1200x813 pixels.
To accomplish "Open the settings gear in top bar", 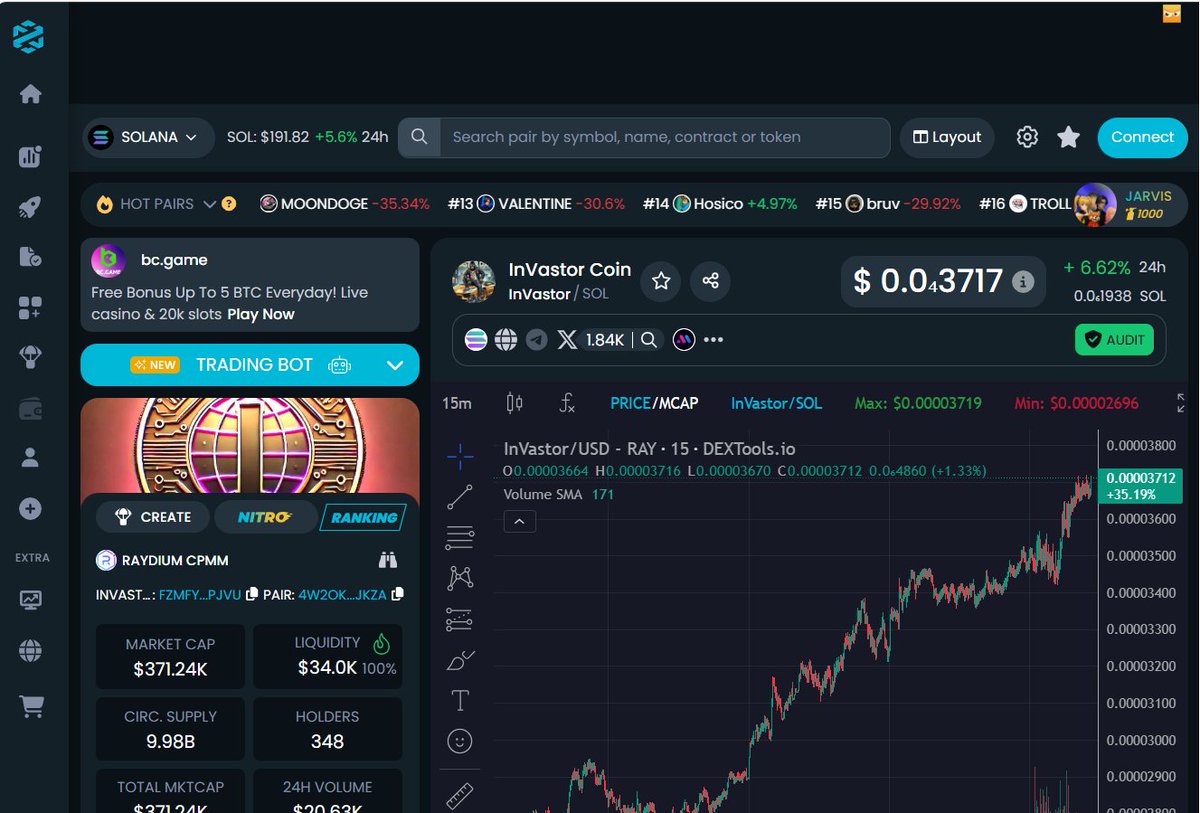I will tap(1027, 137).
